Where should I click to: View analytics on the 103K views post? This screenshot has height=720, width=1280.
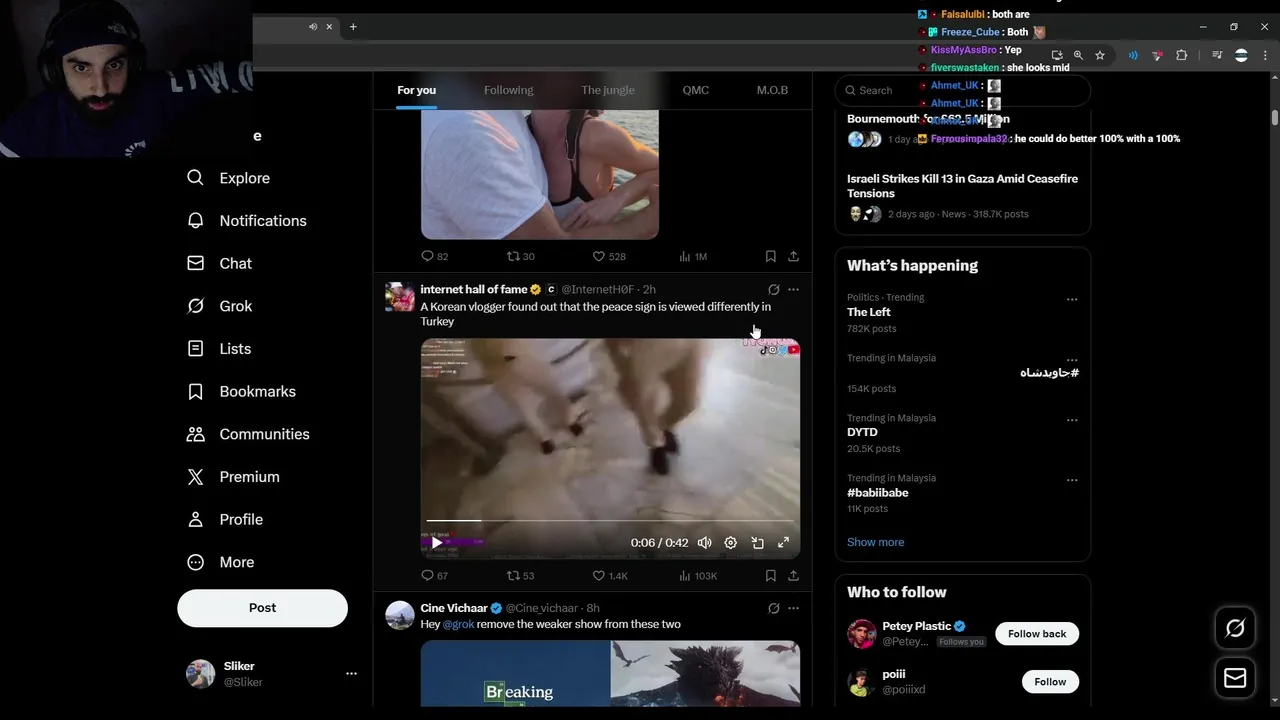click(x=698, y=576)
